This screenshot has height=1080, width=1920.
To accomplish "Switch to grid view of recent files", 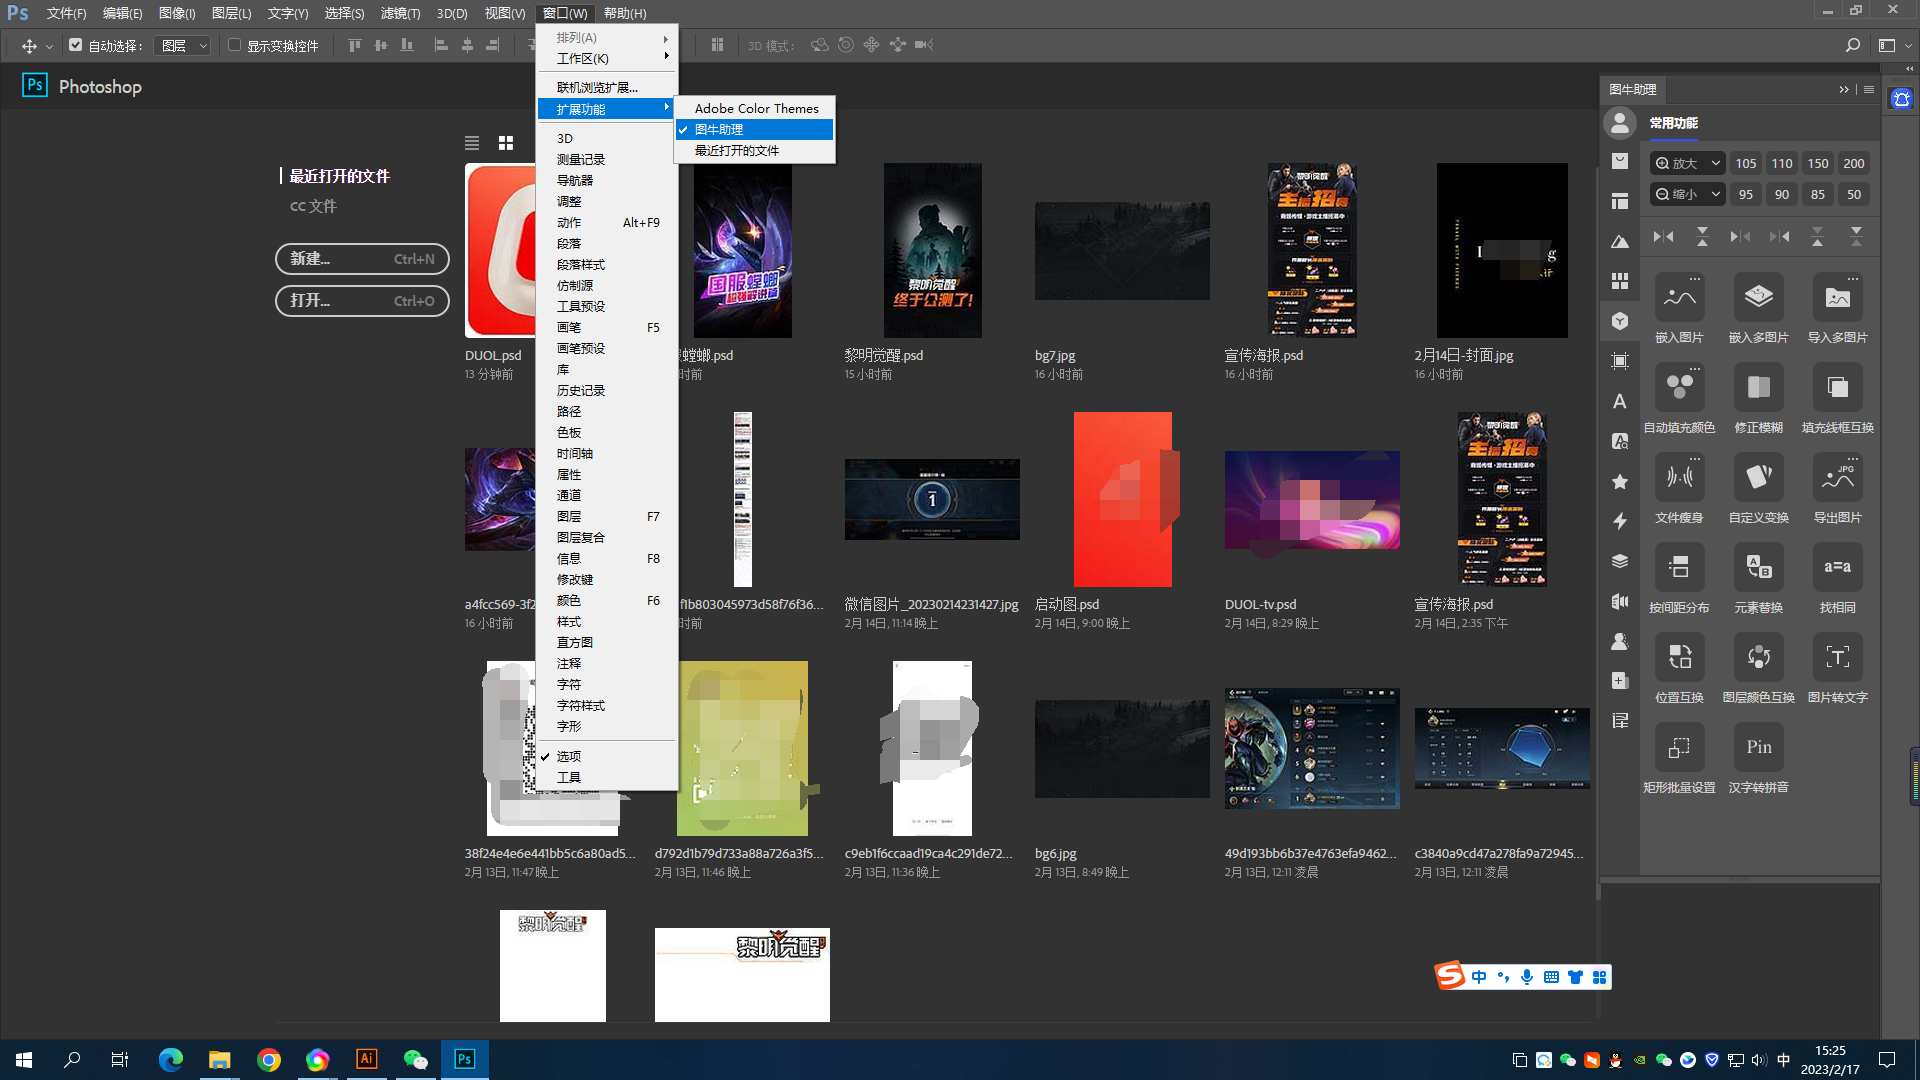I will click(506, 144).
